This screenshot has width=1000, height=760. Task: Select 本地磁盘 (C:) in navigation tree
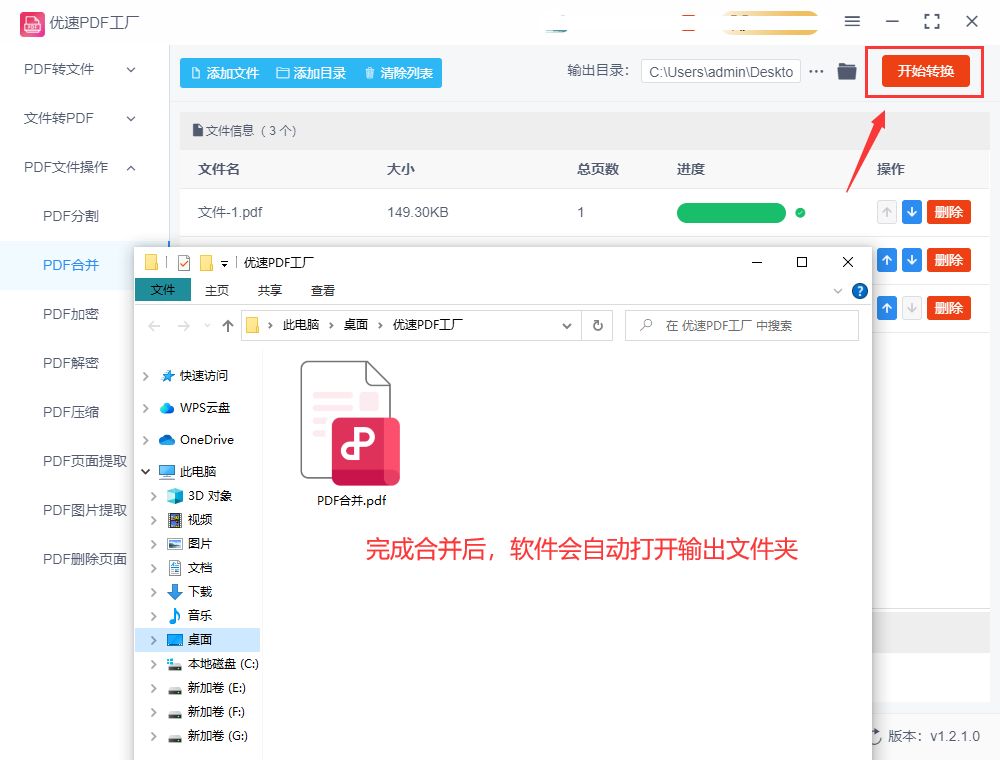[x=223, y=664]
